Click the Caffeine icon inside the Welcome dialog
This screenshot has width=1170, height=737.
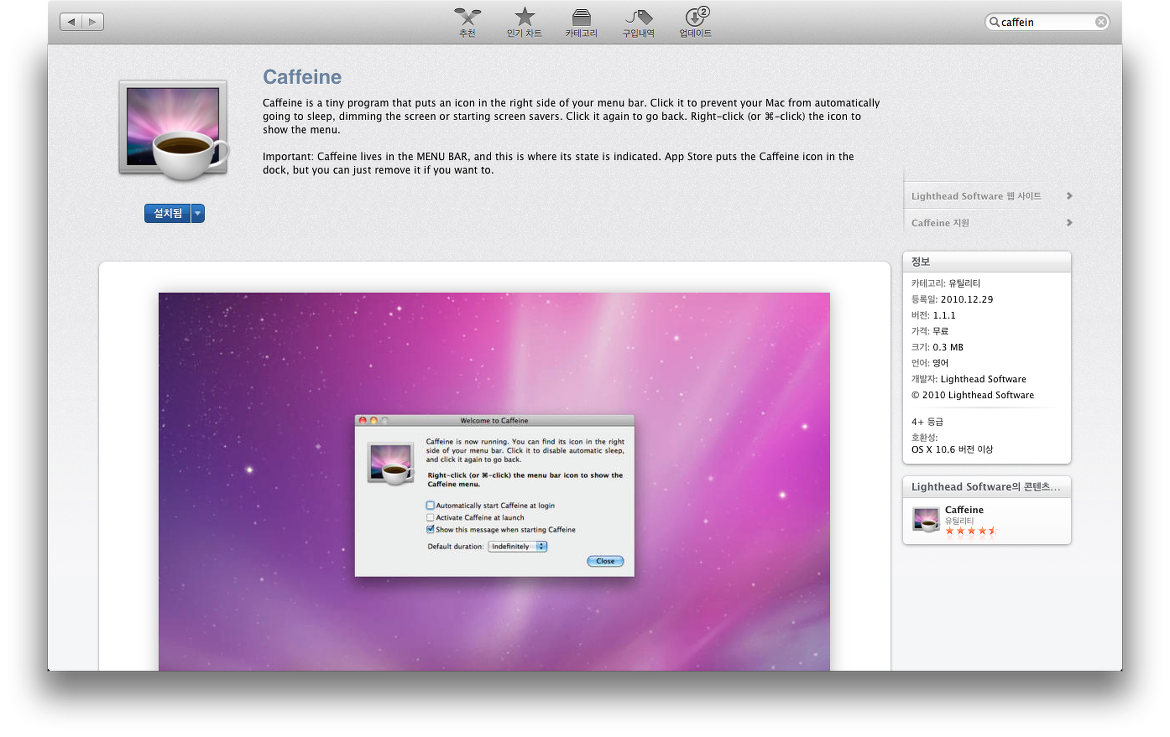[x=391, y=464]
